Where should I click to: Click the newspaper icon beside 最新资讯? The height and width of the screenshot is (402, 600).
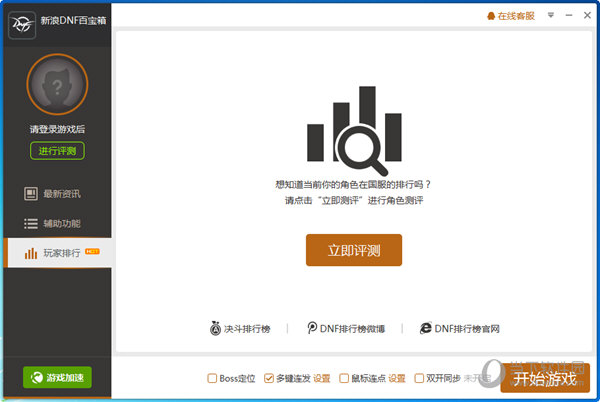coord(31,194)
